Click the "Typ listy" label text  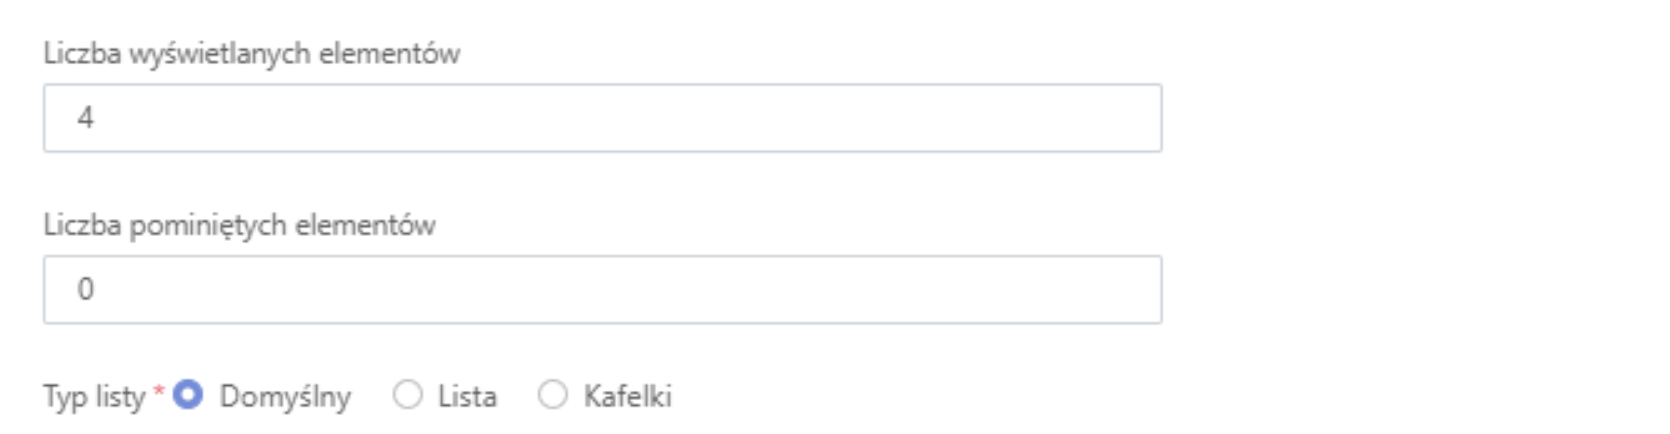[x=94, y=397]
